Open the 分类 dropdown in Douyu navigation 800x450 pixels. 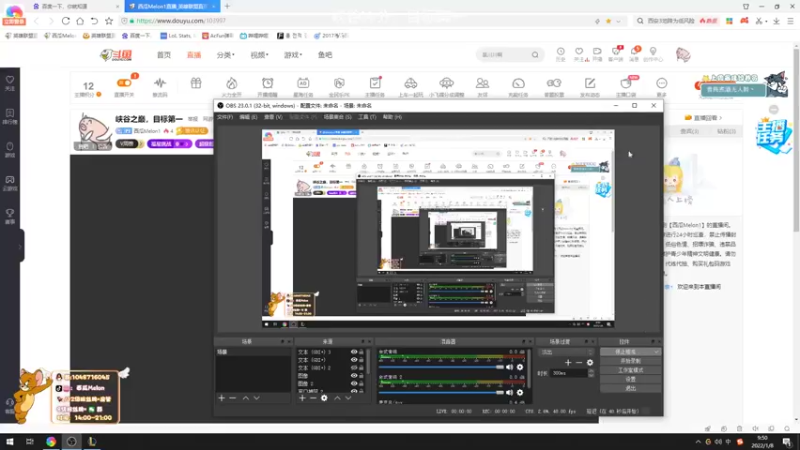coord(226,55)
